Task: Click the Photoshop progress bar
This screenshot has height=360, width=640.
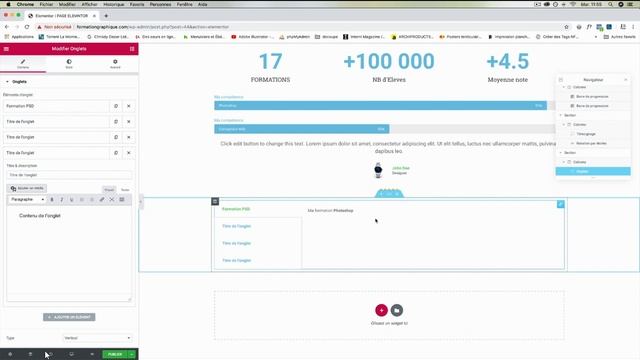Action: [380, 106]
